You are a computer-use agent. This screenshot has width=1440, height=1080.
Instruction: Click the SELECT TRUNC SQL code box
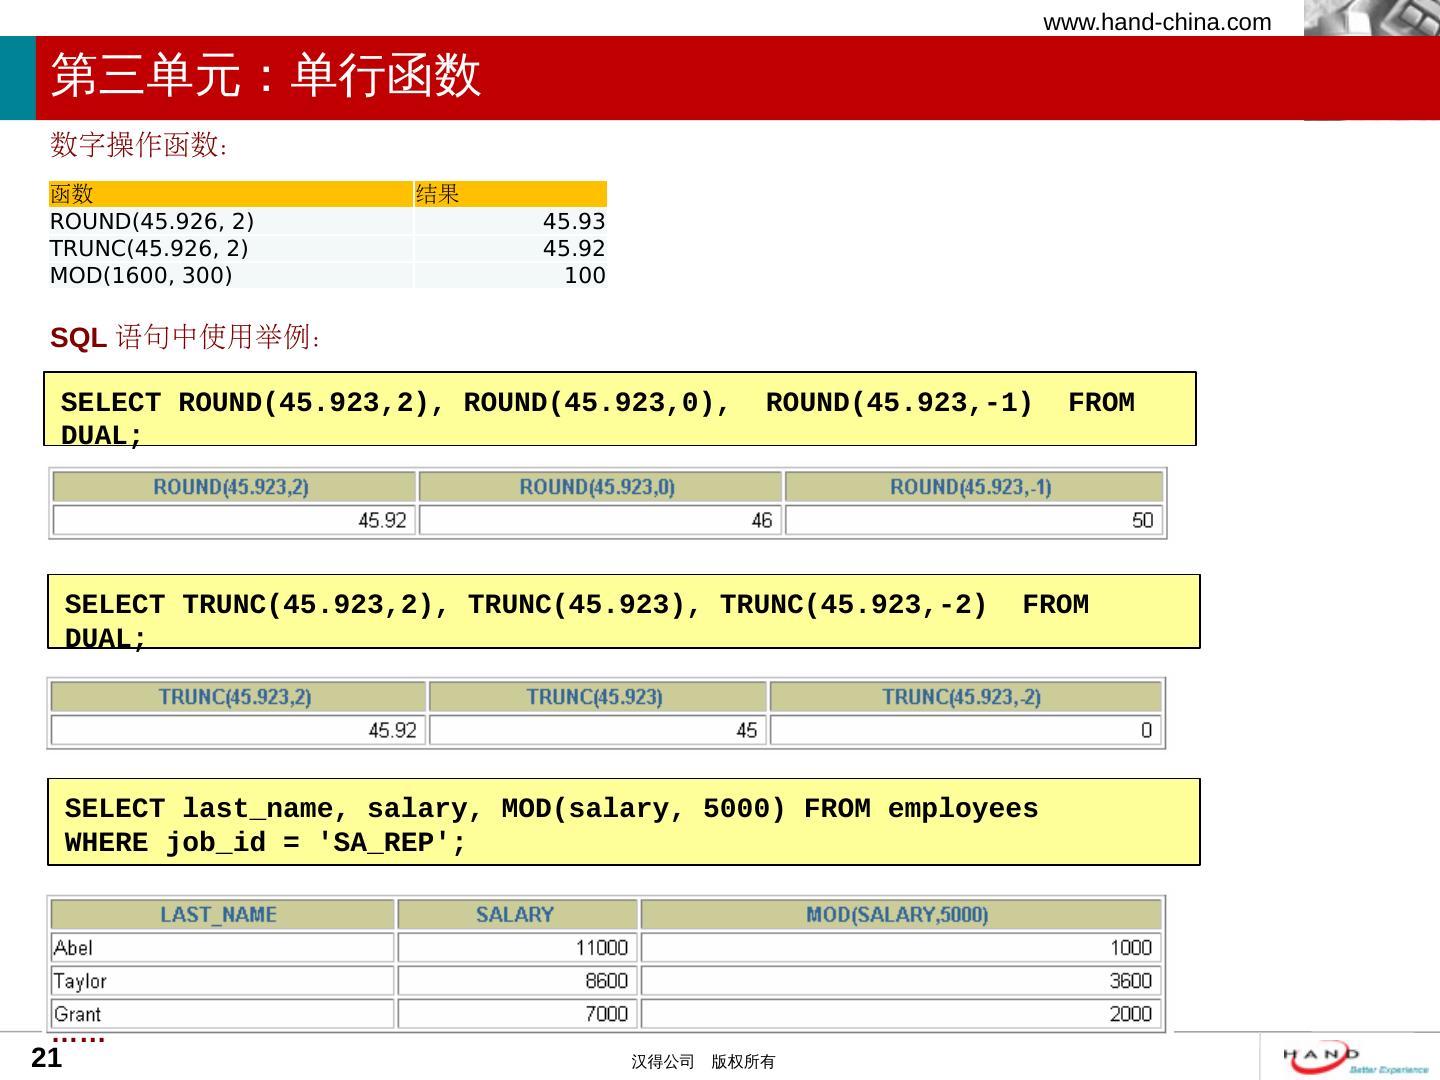623,612
